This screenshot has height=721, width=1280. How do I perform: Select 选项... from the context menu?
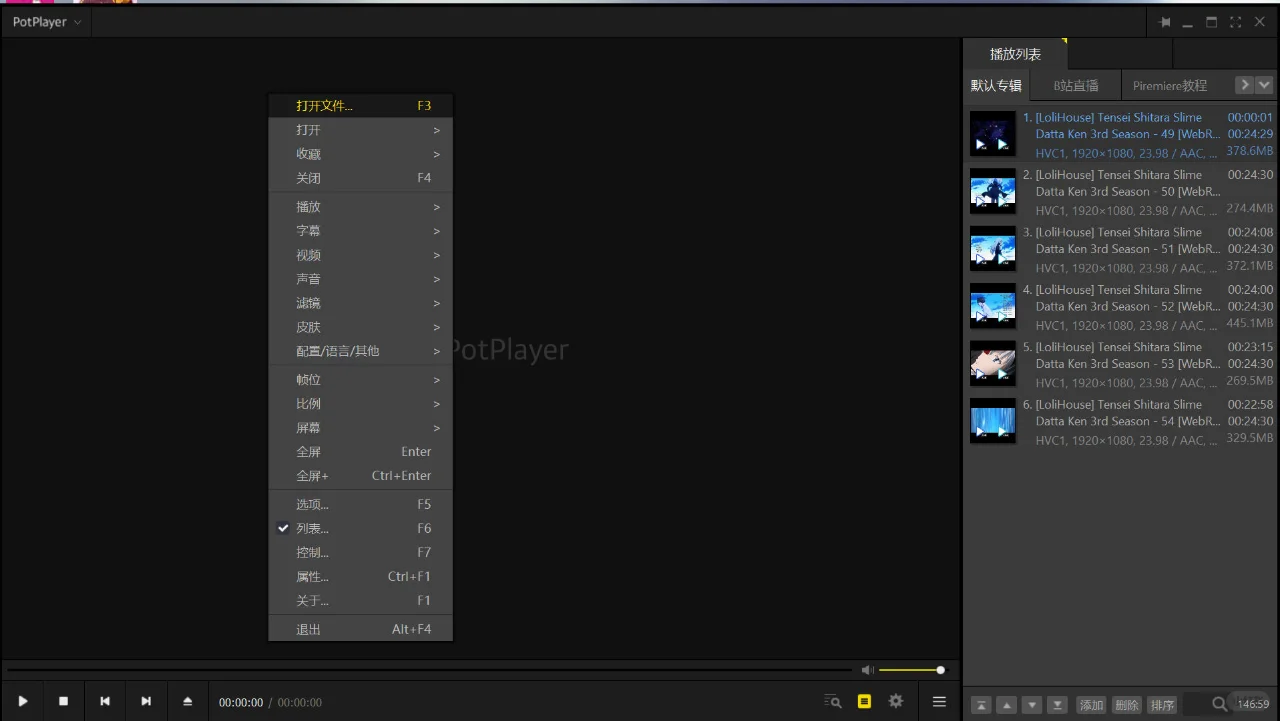(311, 504)
